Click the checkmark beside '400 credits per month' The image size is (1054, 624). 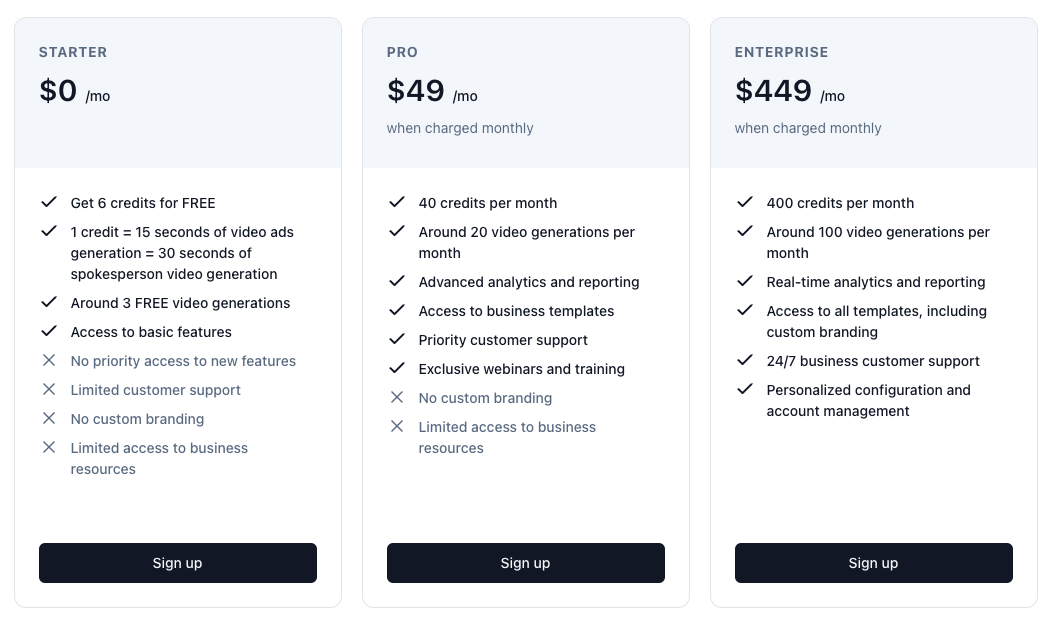(745, 202)
